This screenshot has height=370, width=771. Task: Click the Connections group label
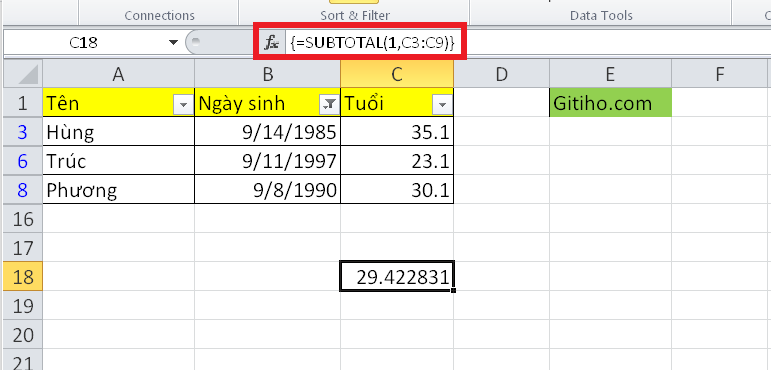click(x=159, y=15)
